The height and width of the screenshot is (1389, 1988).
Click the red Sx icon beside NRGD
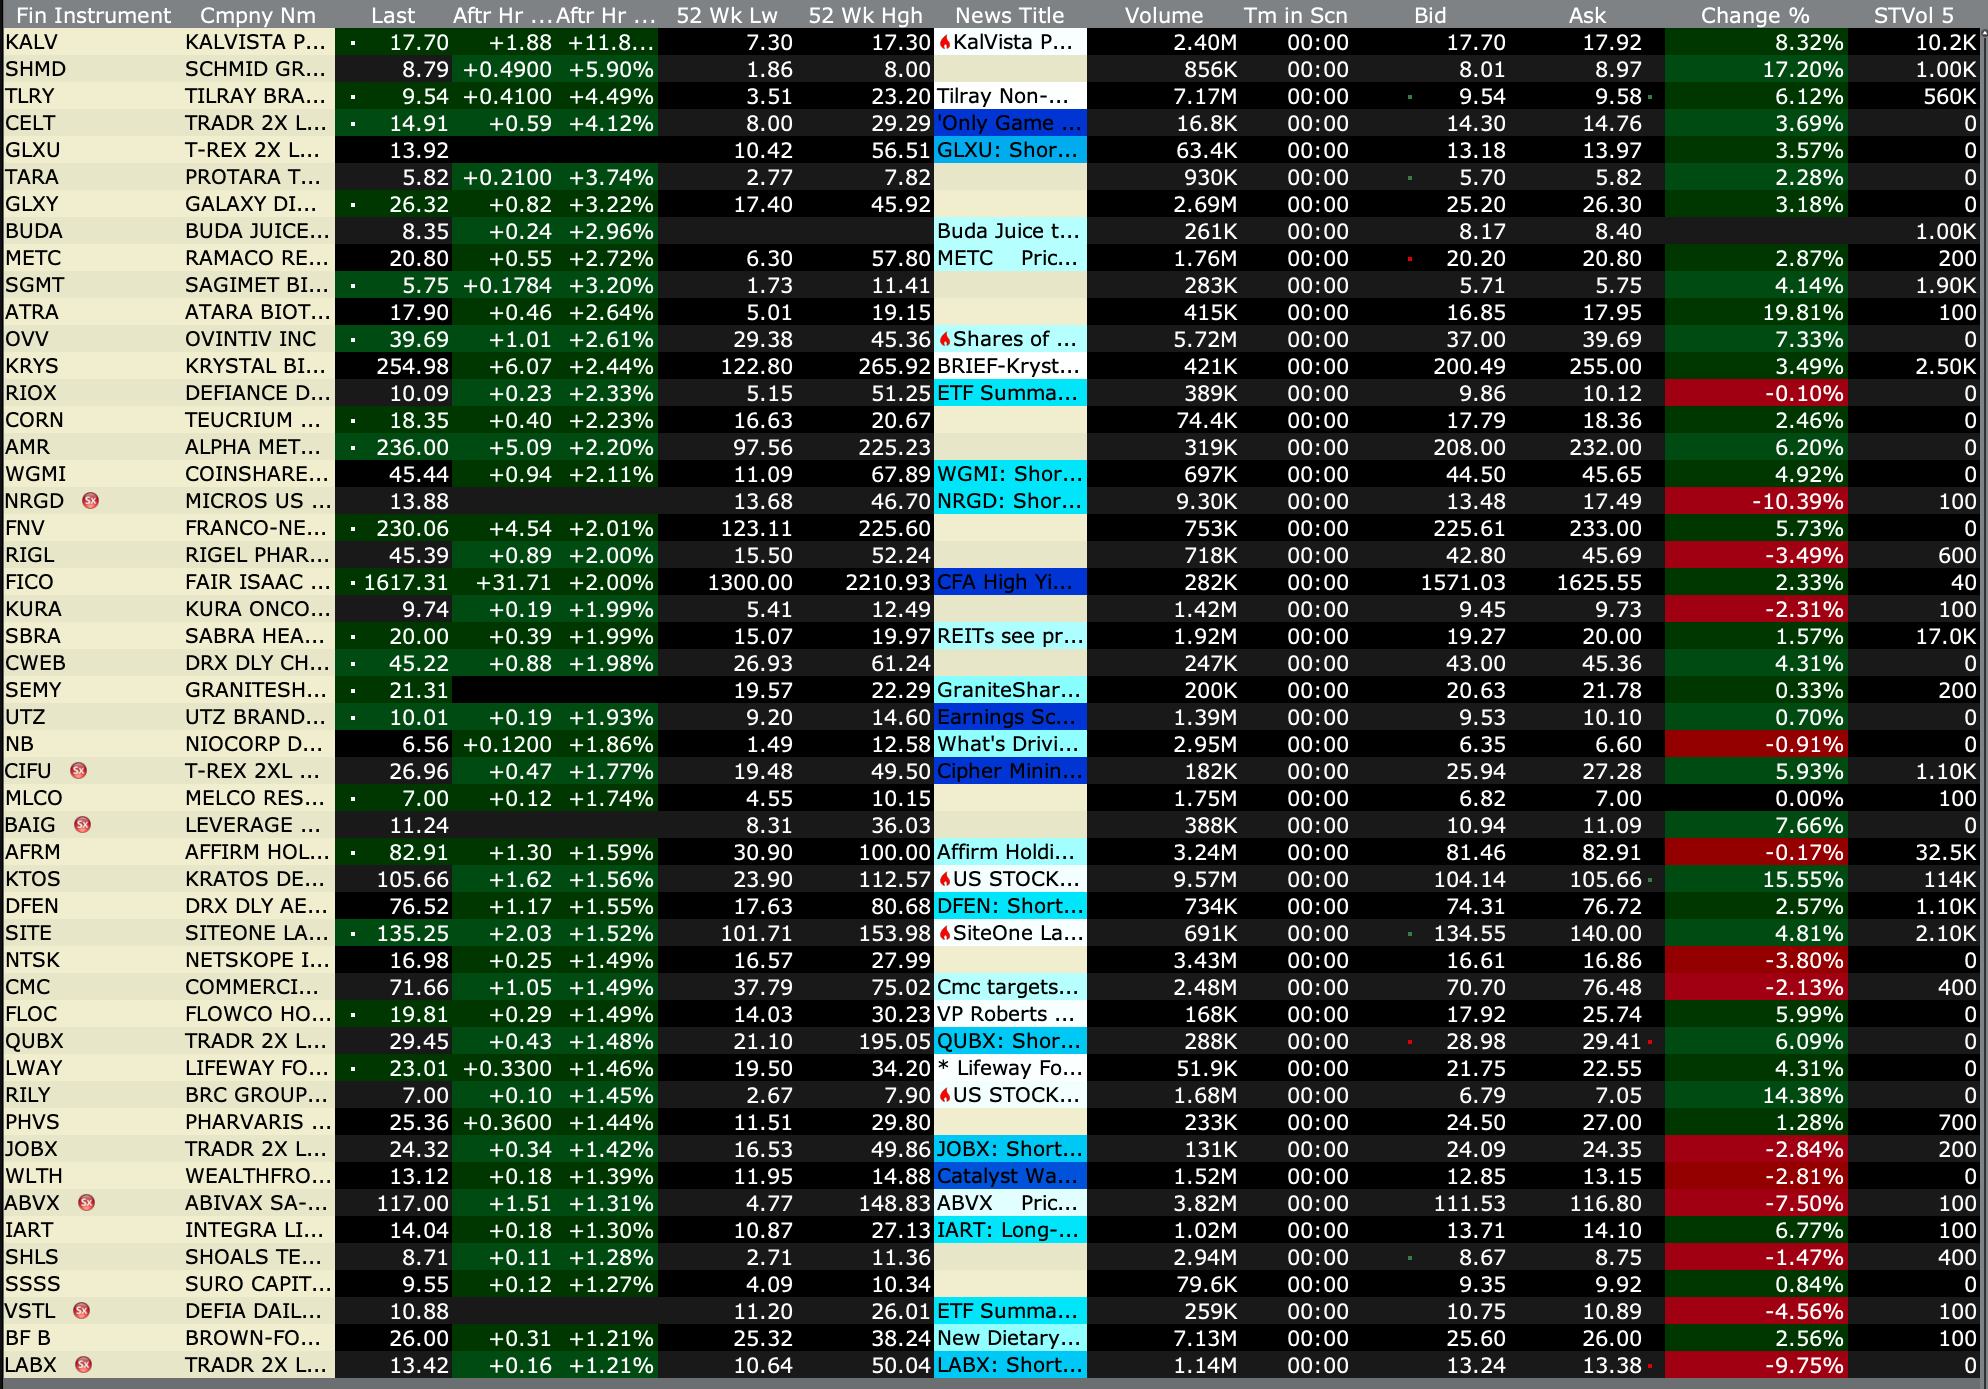[90, 500]
